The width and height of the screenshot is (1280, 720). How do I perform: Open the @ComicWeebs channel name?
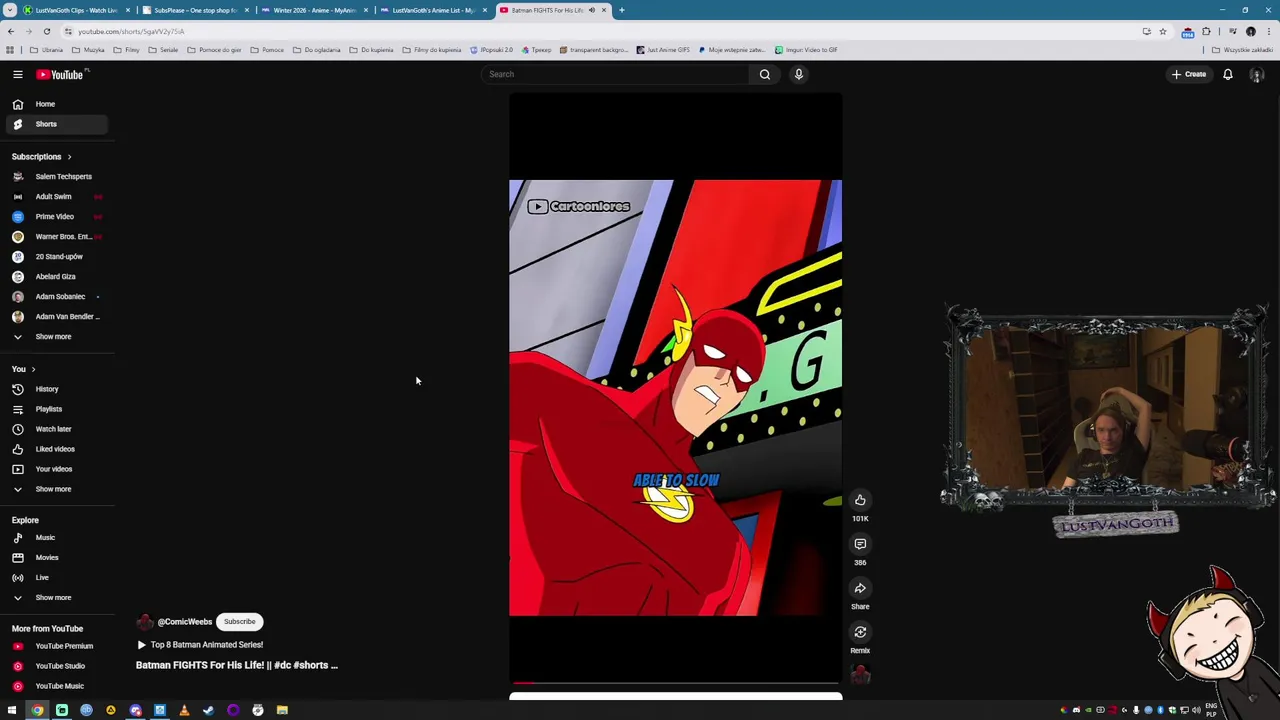pyautogui.click(x=184, y=622)
